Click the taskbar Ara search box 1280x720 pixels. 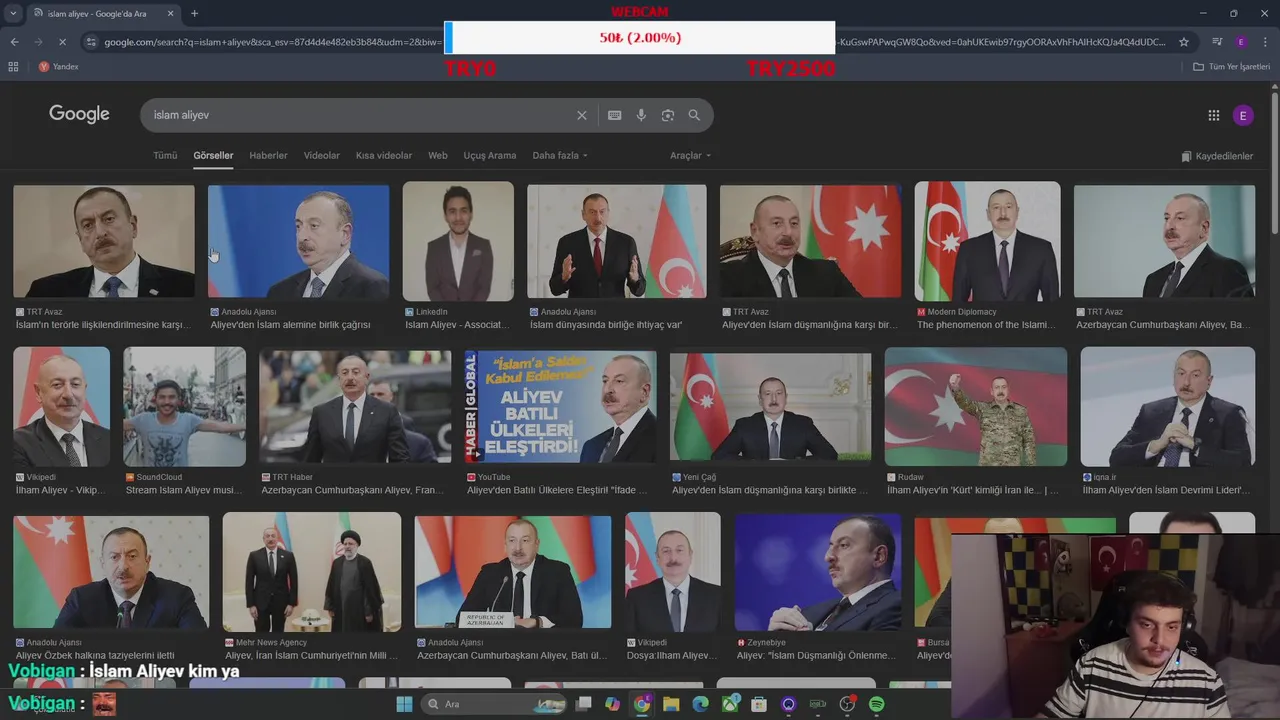[495, 704]
